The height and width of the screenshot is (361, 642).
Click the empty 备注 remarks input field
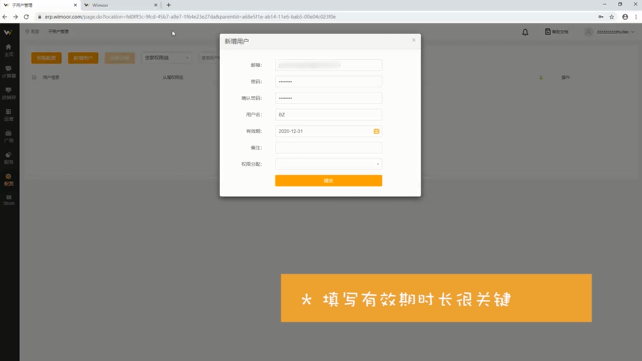click(328, 148)
